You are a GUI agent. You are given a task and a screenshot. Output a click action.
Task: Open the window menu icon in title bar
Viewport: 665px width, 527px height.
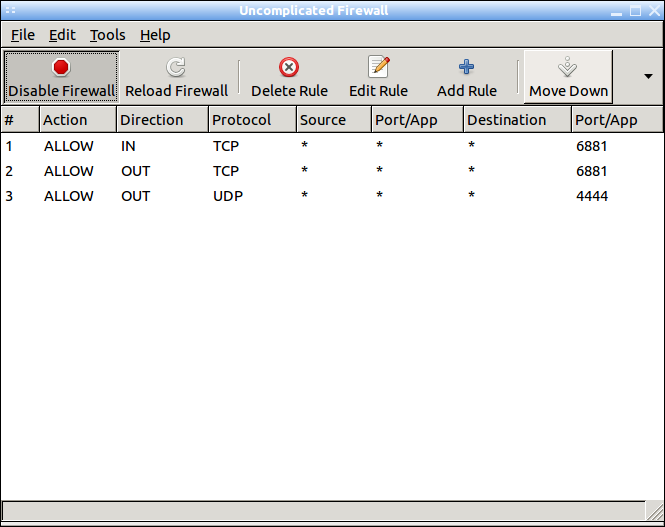11,10
